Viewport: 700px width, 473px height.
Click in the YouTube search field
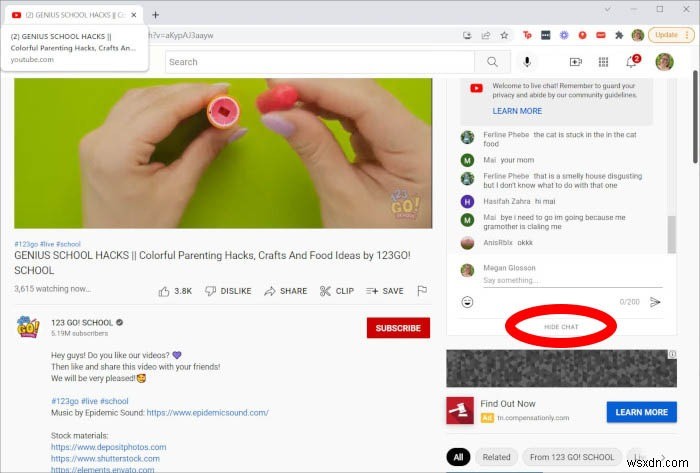[319, 62]
